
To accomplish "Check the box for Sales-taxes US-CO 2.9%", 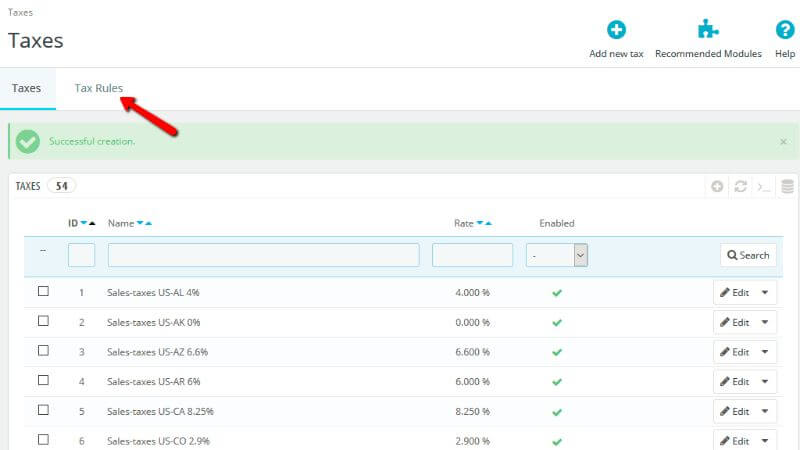I will coord(43,439).
